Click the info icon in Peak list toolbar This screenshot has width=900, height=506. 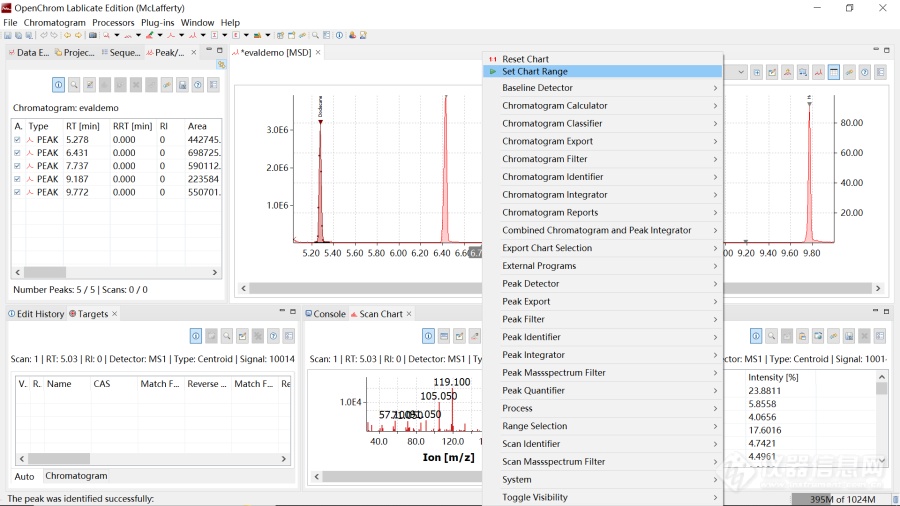[58, 85]
